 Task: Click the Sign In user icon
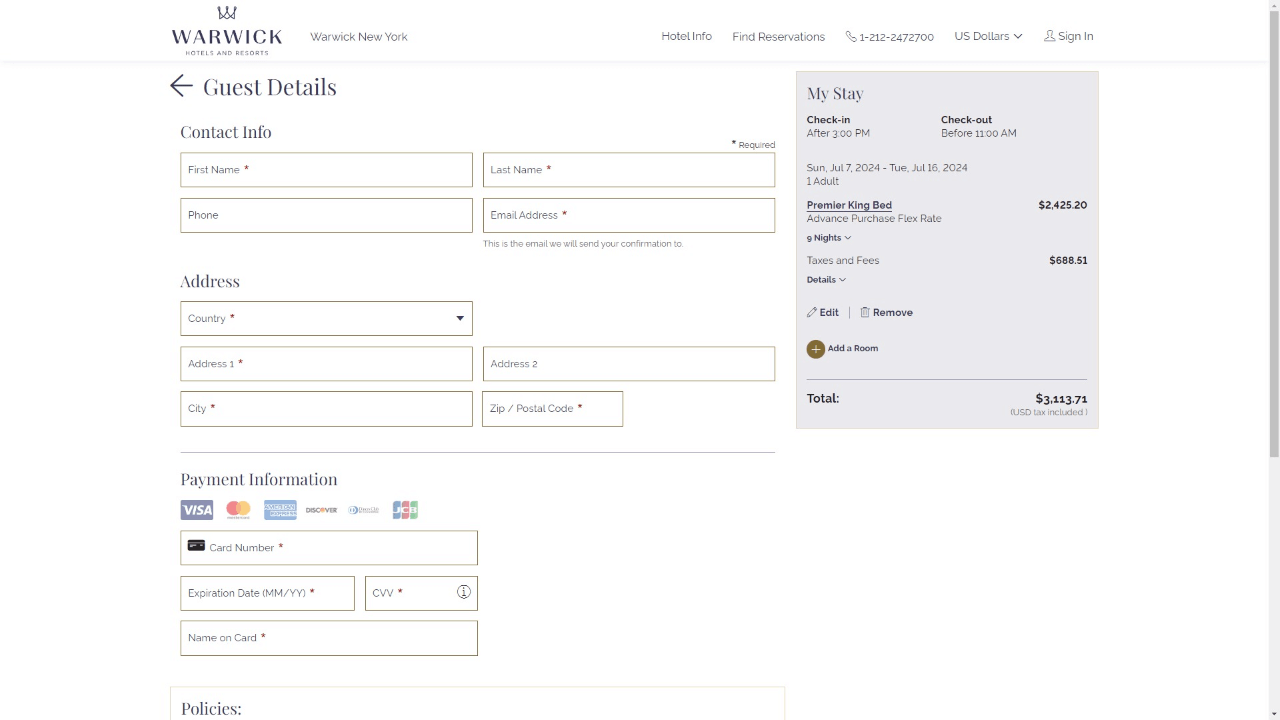[1049, 36]
